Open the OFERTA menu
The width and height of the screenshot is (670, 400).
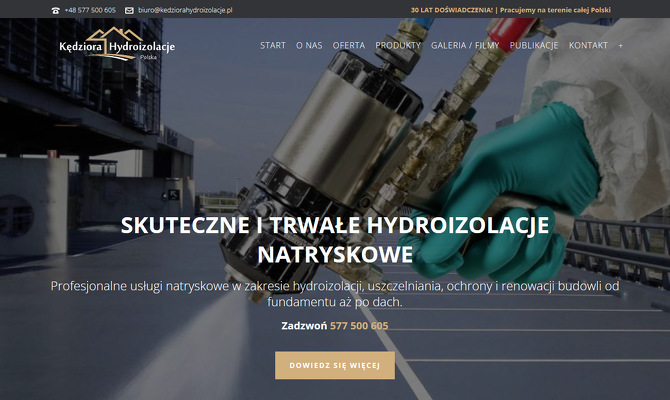(x=349, y=45)
